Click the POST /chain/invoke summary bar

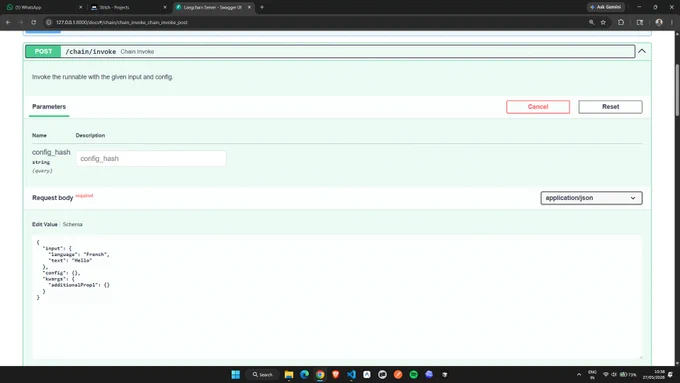[330, 51]
